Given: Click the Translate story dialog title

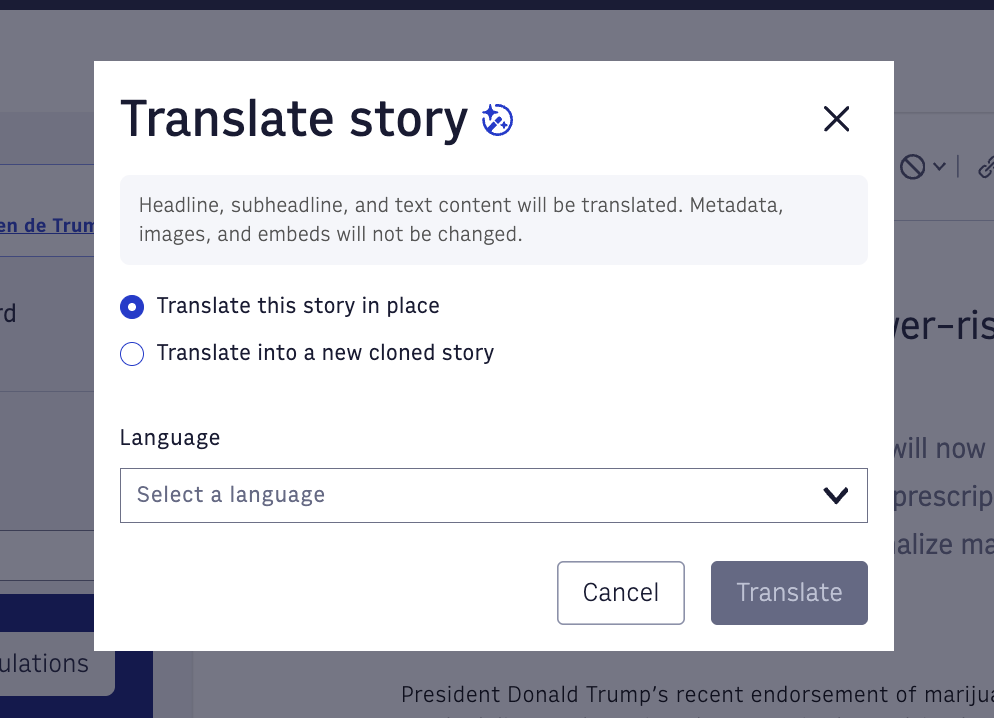Looking at the screenshot, I should point(294,119).
